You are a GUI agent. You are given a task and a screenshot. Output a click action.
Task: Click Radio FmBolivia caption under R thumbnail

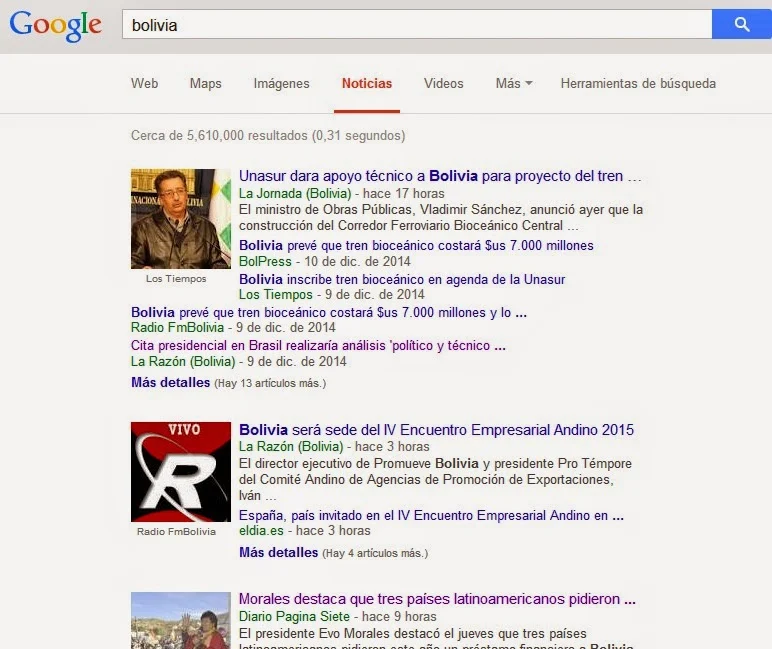click(x=176, y=532)
